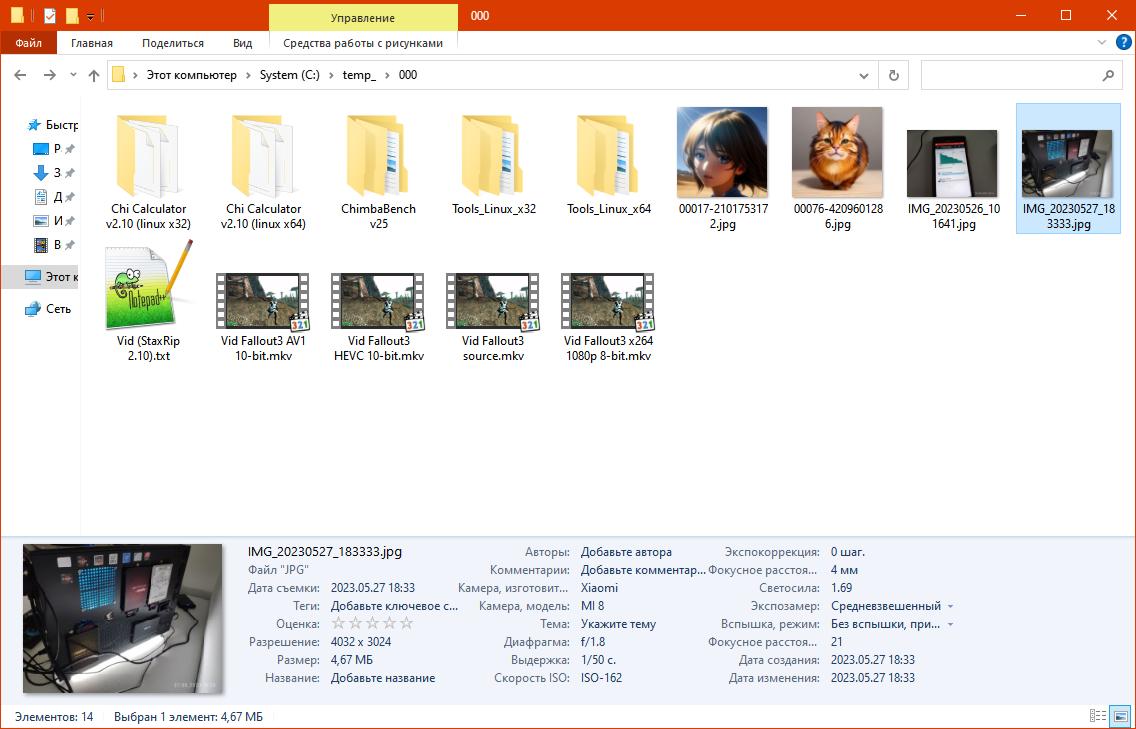Click Этот компьютер in the address path
The height and width of the screenshot is (729, 1136).
[x=192, y=75]
